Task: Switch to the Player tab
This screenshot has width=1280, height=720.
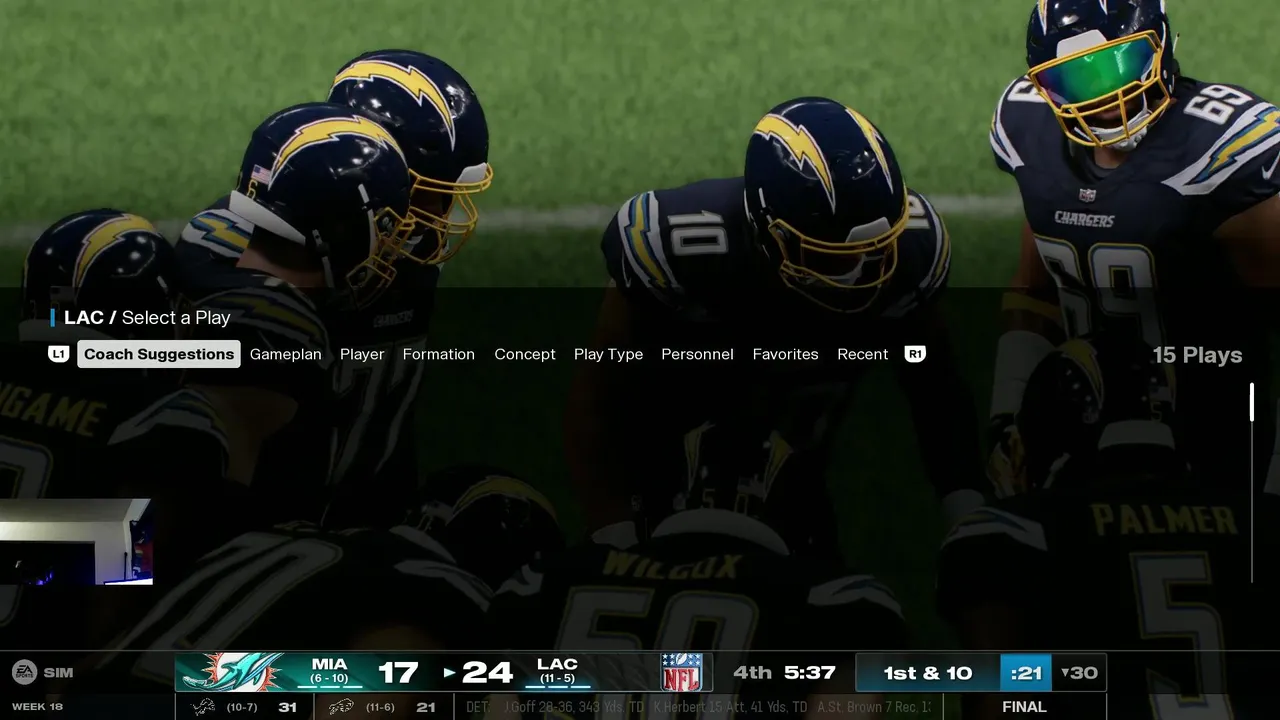Action: [362, 354]
